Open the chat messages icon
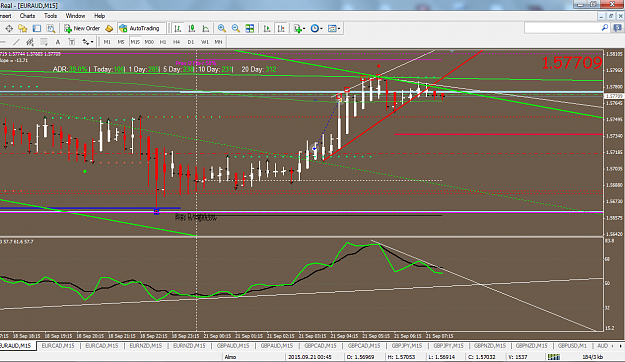This screenshot has width=625, height=362. (618, 28)
